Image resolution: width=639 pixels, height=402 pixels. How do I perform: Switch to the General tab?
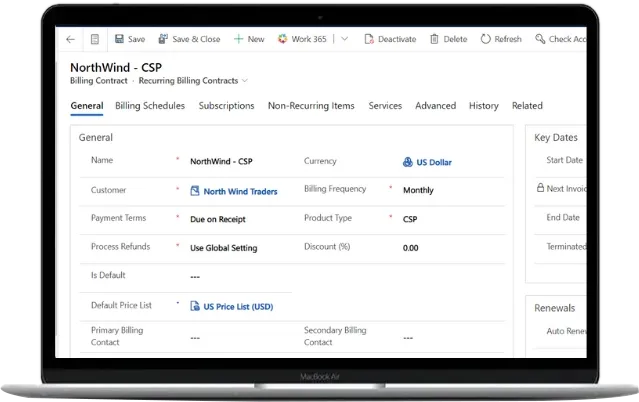pos(87,106)
